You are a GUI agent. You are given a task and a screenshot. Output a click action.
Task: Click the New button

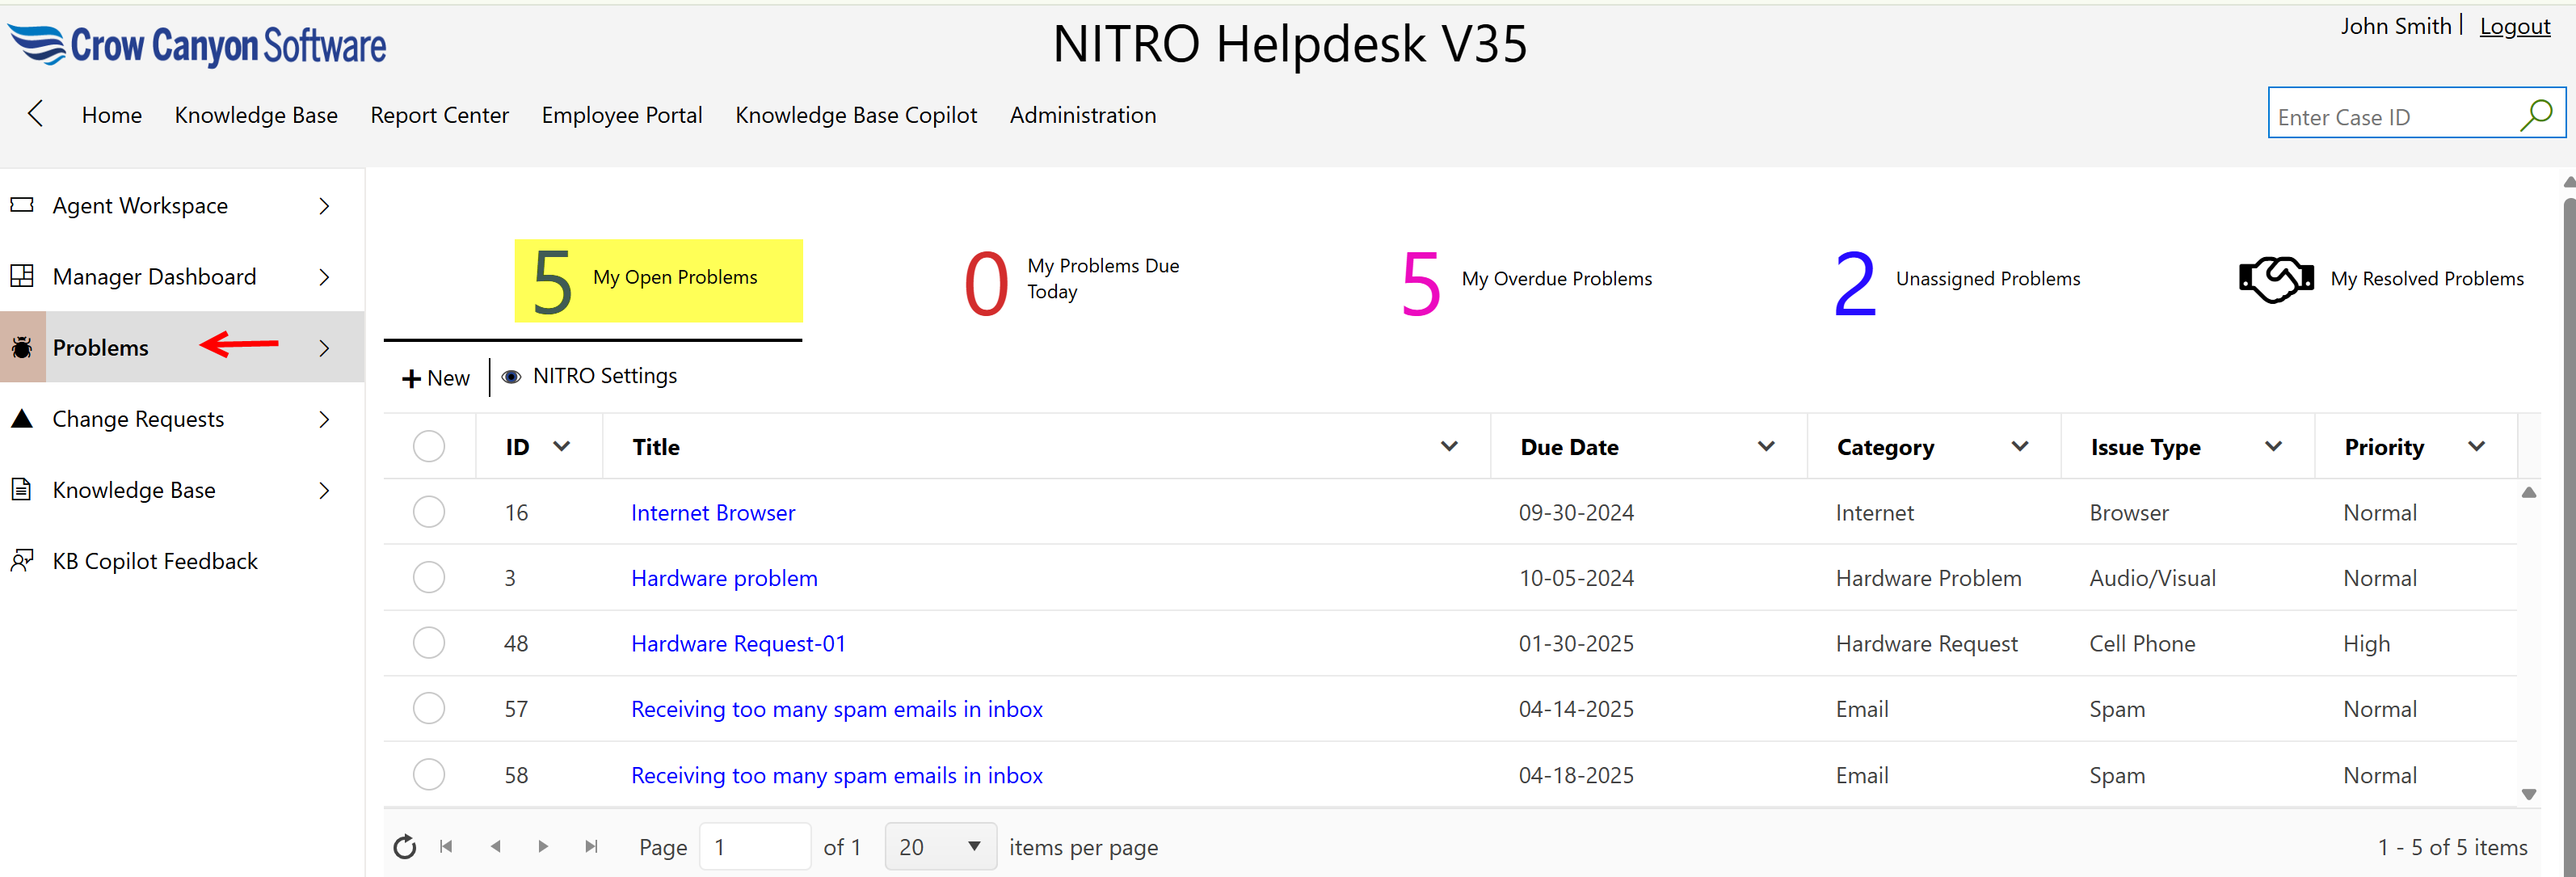click(x=436, y=378)
